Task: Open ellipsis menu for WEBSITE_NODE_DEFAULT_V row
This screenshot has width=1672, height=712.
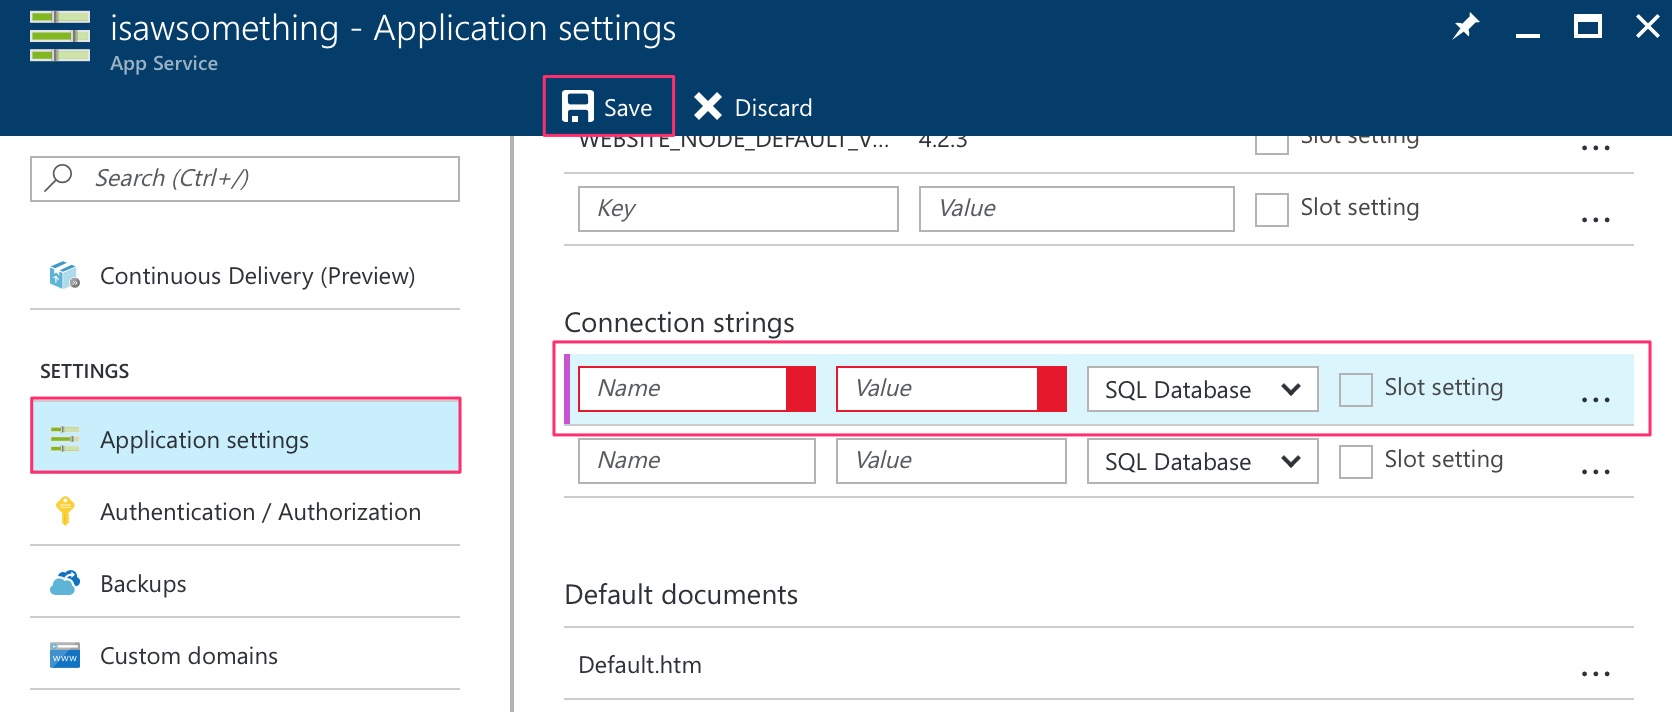Action: click(x=1596, y=147)
